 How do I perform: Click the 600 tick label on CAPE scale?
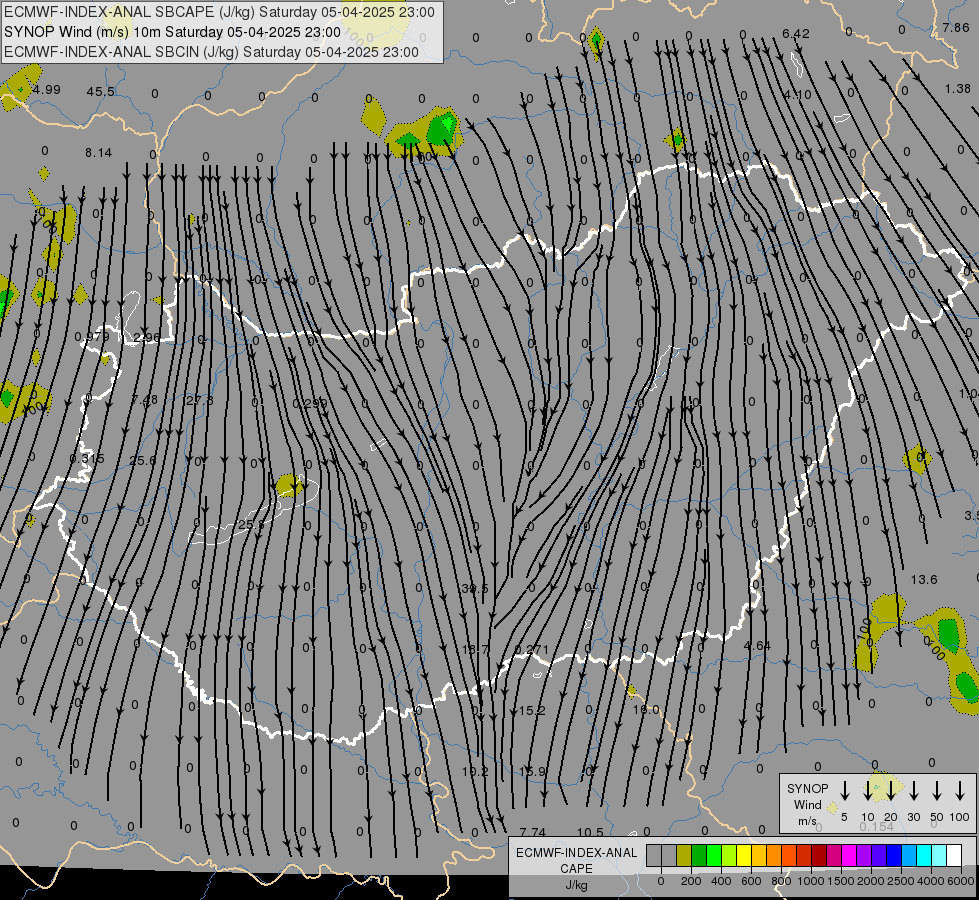[x=751, y=881]
